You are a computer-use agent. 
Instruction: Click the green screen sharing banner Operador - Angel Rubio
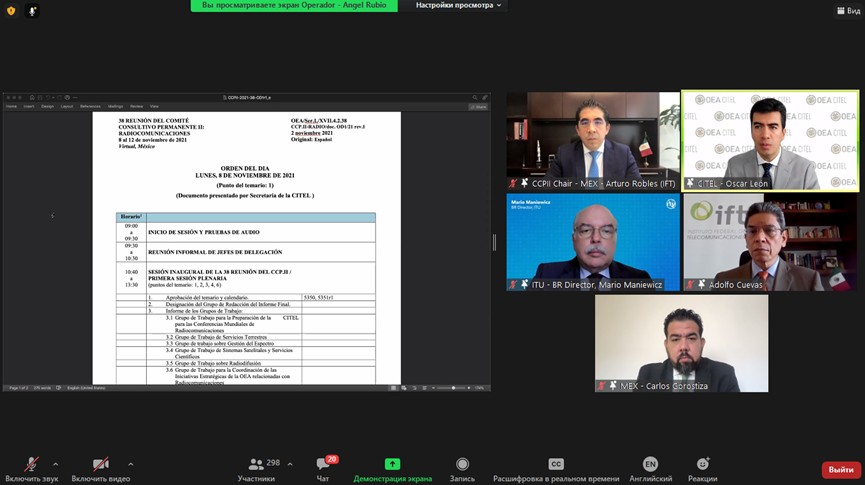[294, 6]
